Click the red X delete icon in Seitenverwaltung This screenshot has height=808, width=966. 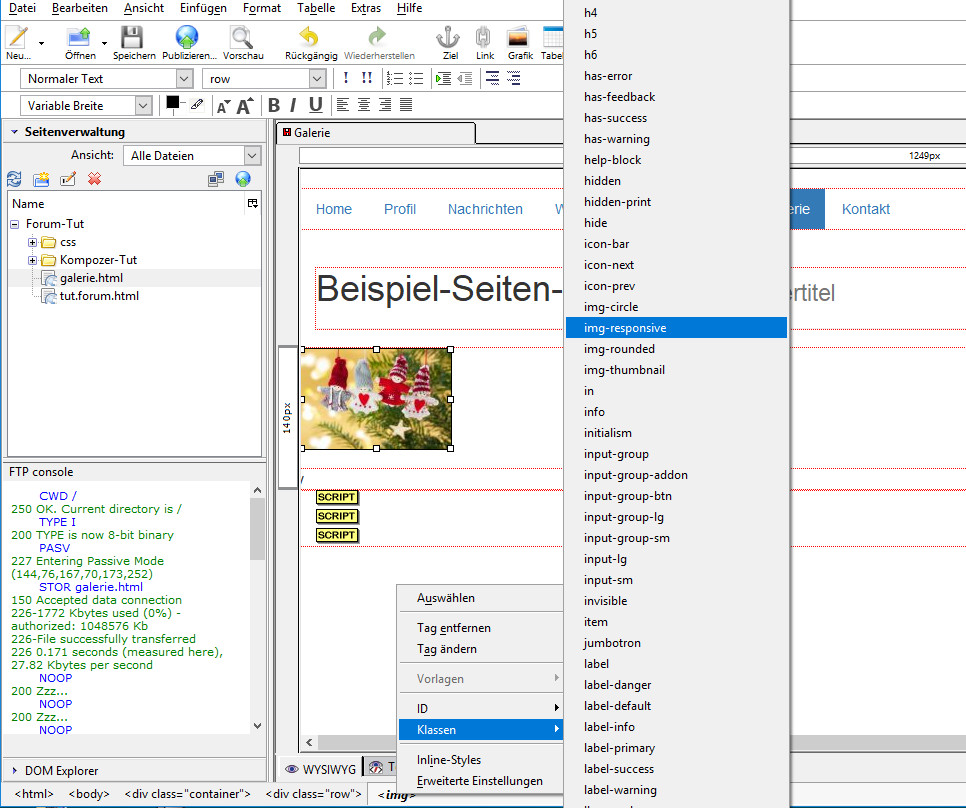[94, 179]
